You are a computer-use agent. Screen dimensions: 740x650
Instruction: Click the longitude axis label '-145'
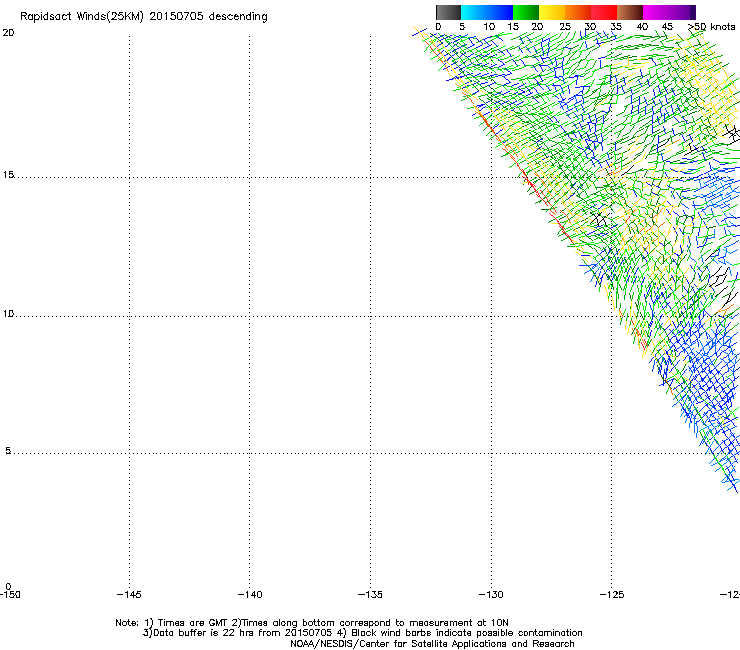(x=129, y=594)
